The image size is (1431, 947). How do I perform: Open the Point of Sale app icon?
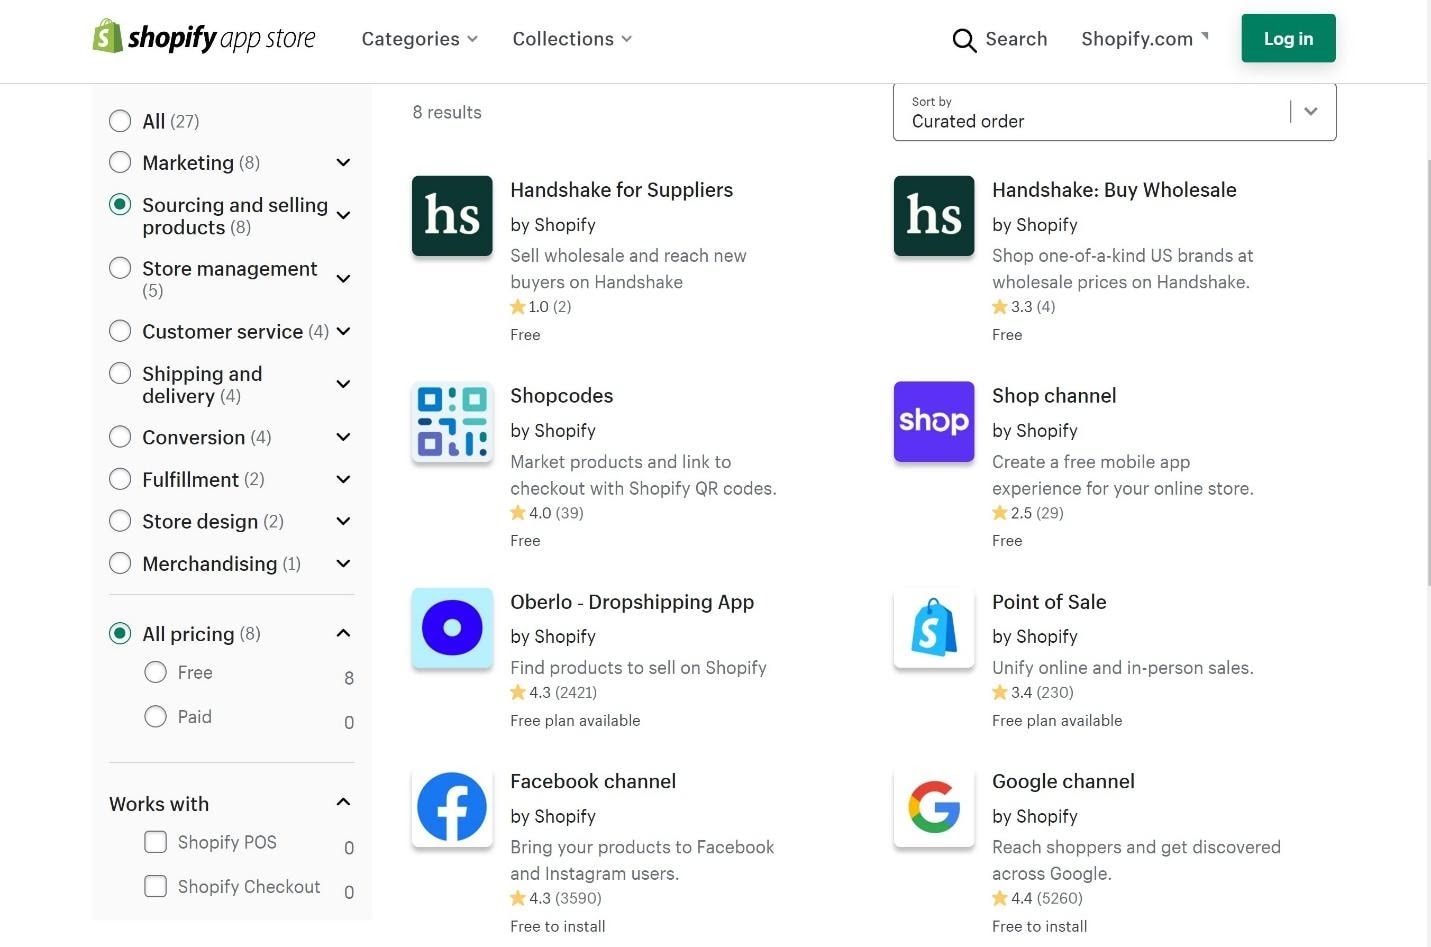coord(934,628)
